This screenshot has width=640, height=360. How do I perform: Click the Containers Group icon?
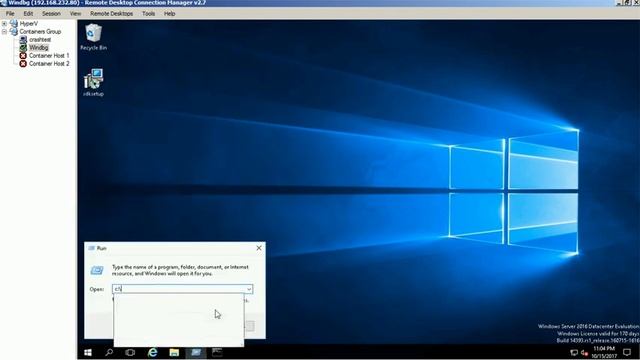pyautogui.click(x=14, y=31)
